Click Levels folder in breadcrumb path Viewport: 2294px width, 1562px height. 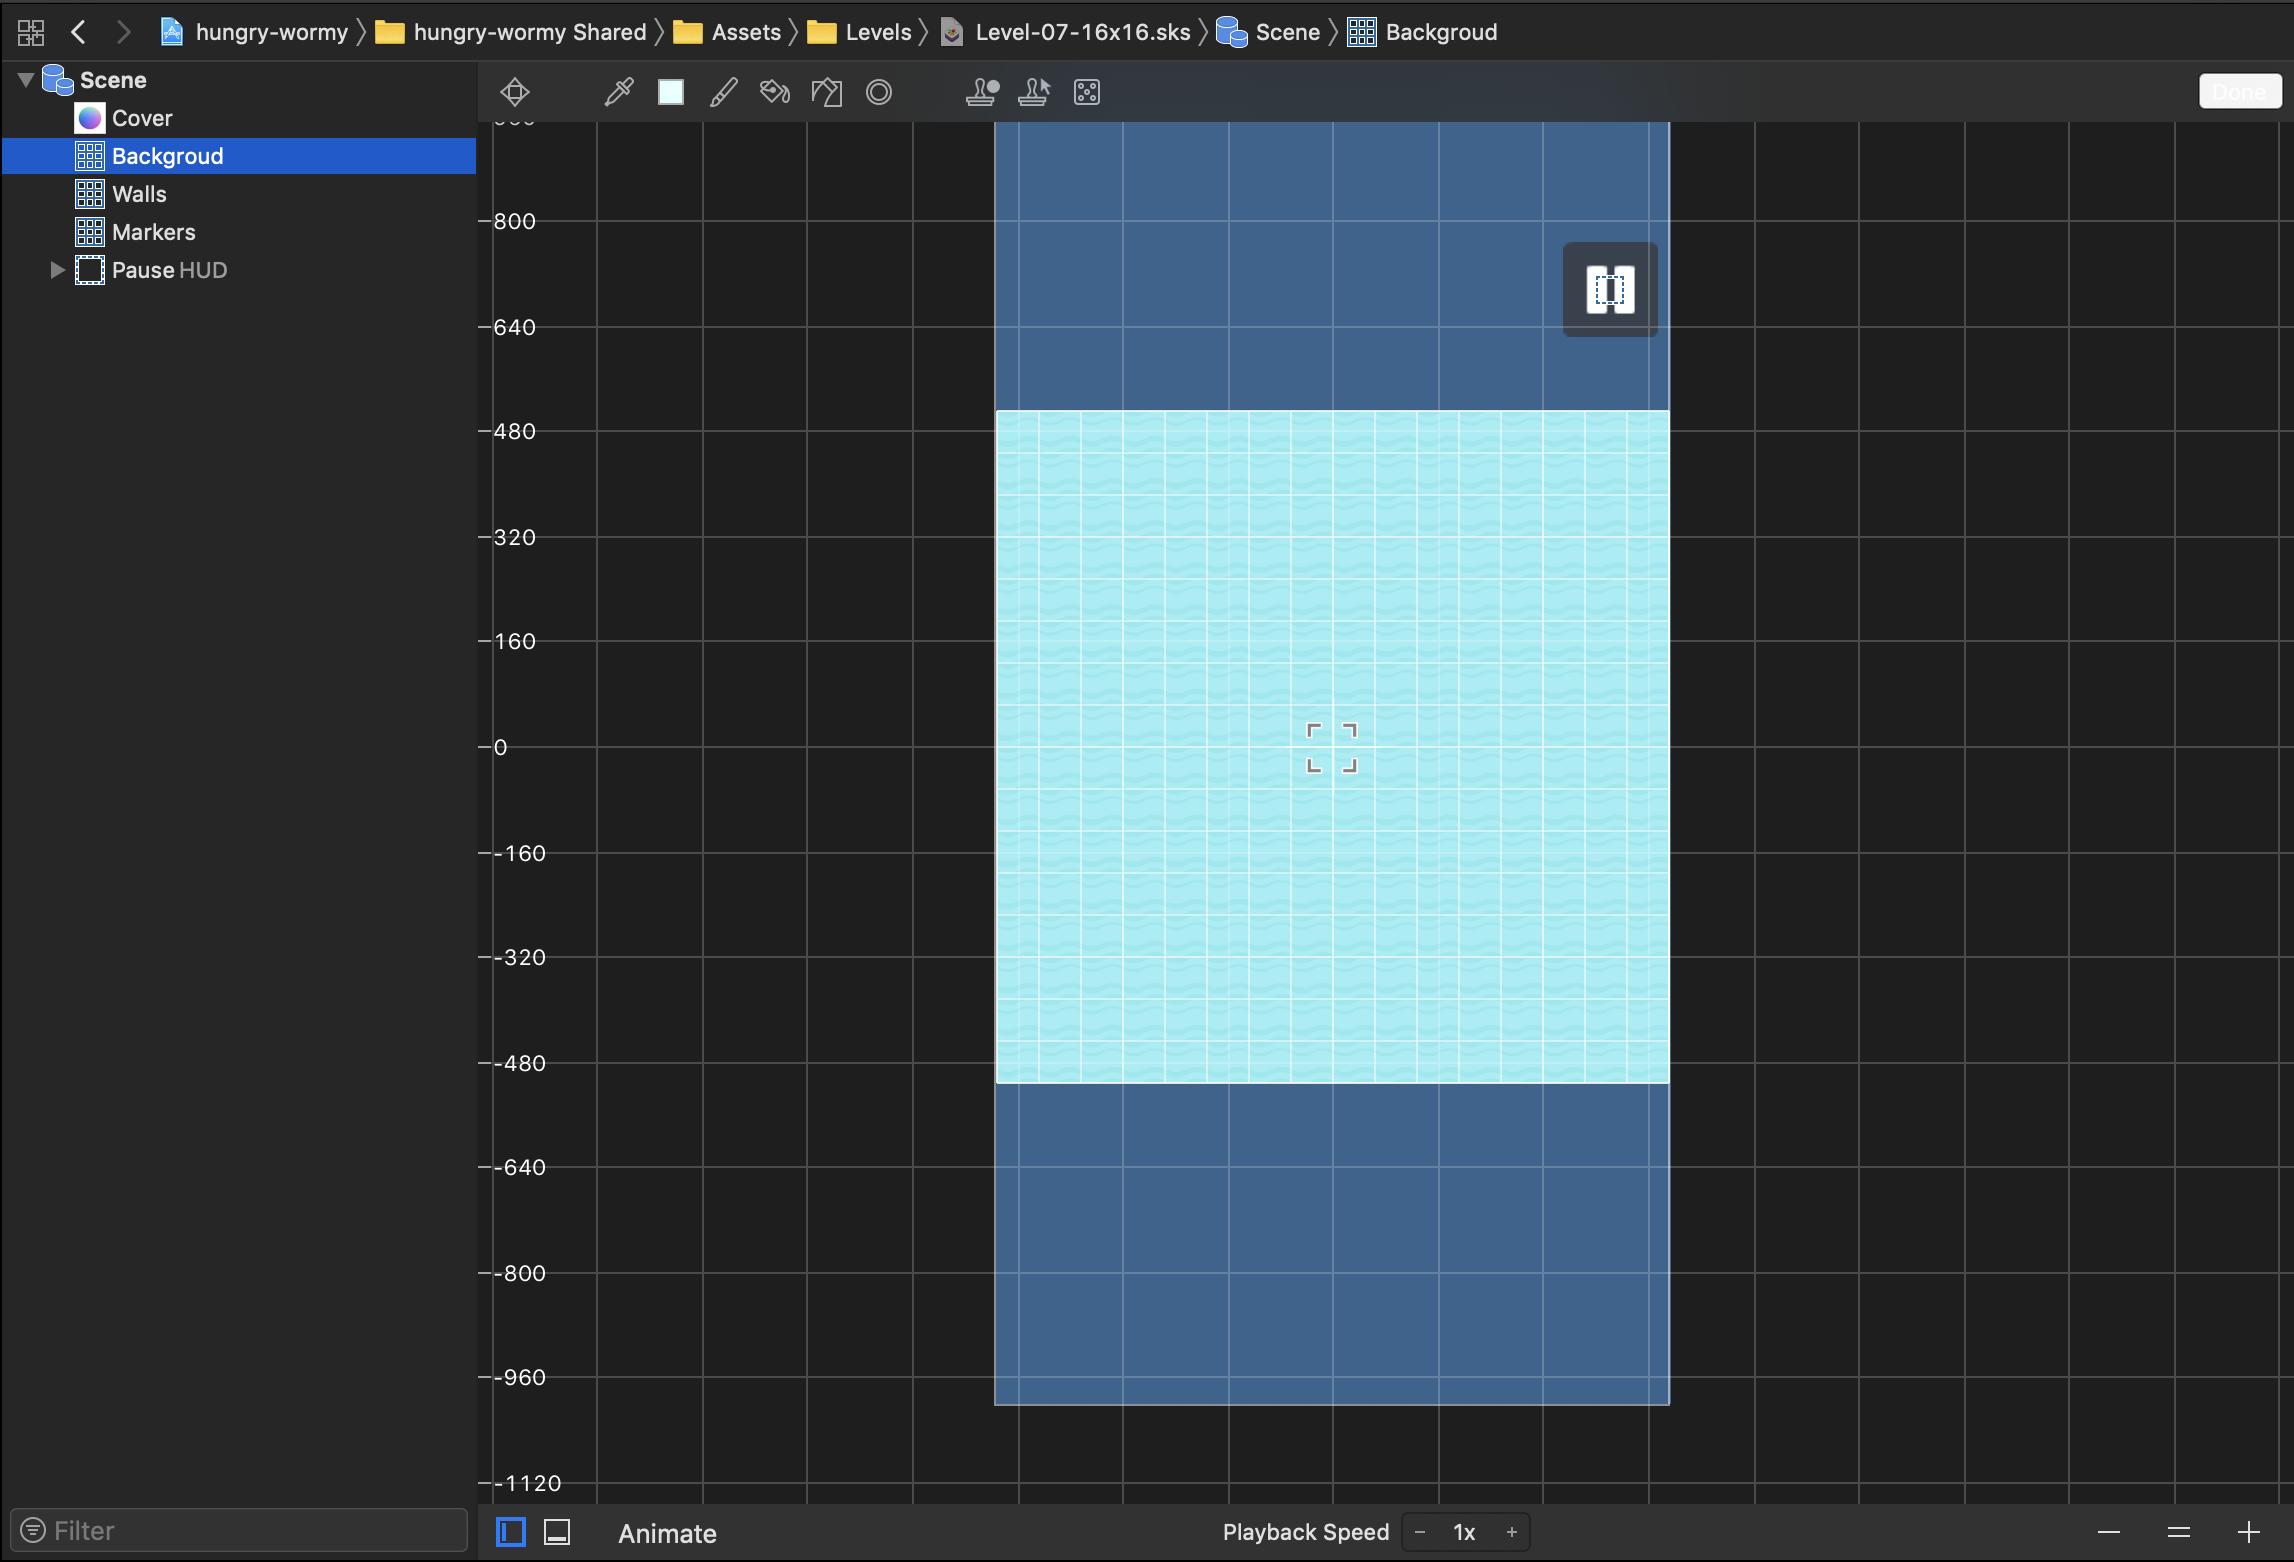[877, 32]
